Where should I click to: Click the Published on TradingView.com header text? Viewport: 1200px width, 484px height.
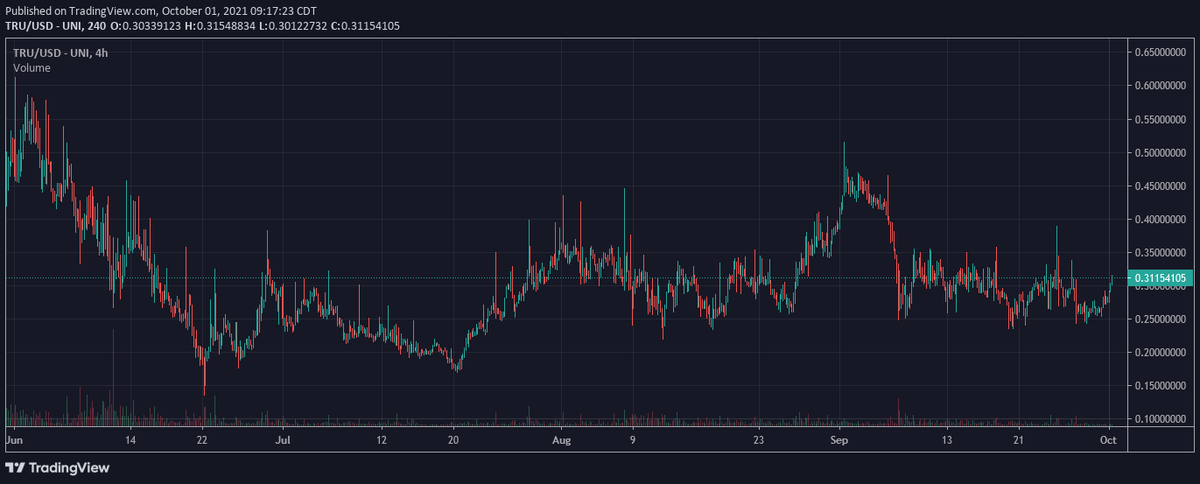tap(161, 11)
